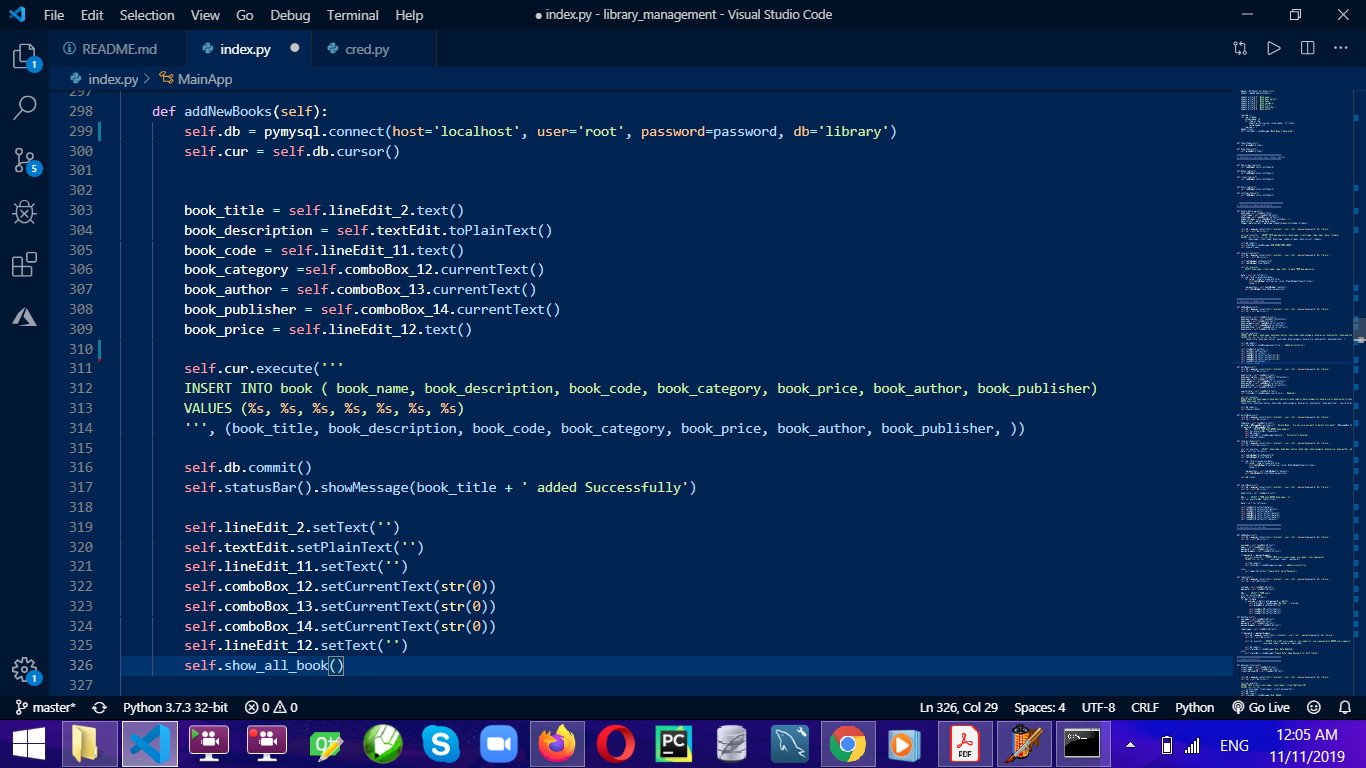Open the Source Control view
This screenshot has height=768, width=1366.
tap(24, 160)
